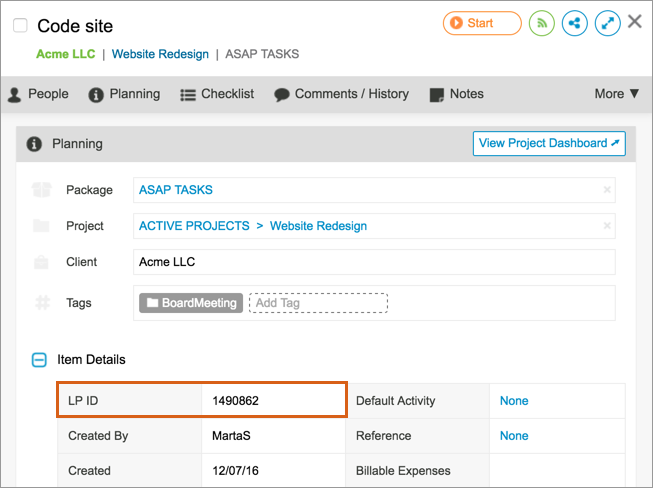Click the expand to fullscreen icon
Viewport: 653px width, 488px height.
607,23
